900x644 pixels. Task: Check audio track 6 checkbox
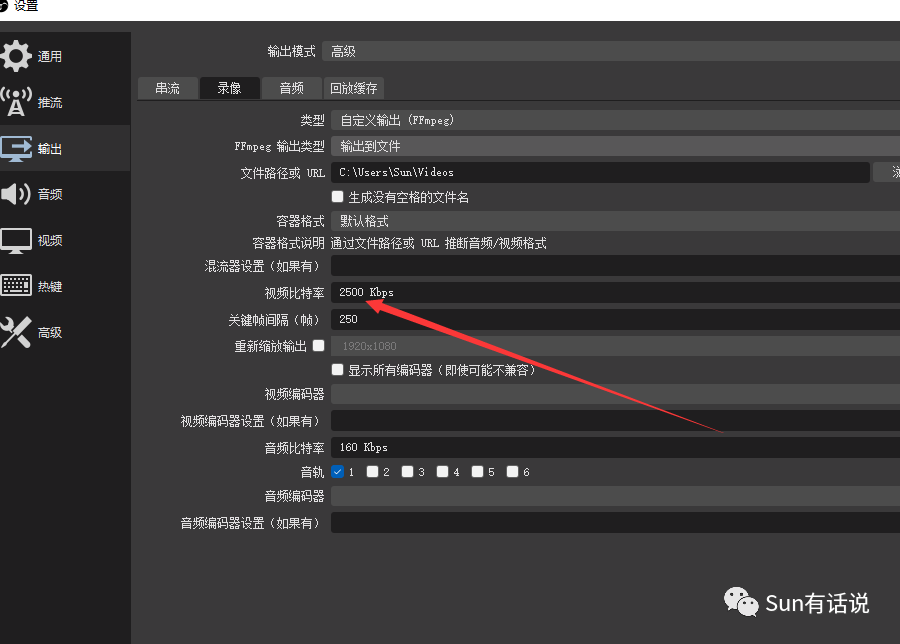[x=513, y=472]
